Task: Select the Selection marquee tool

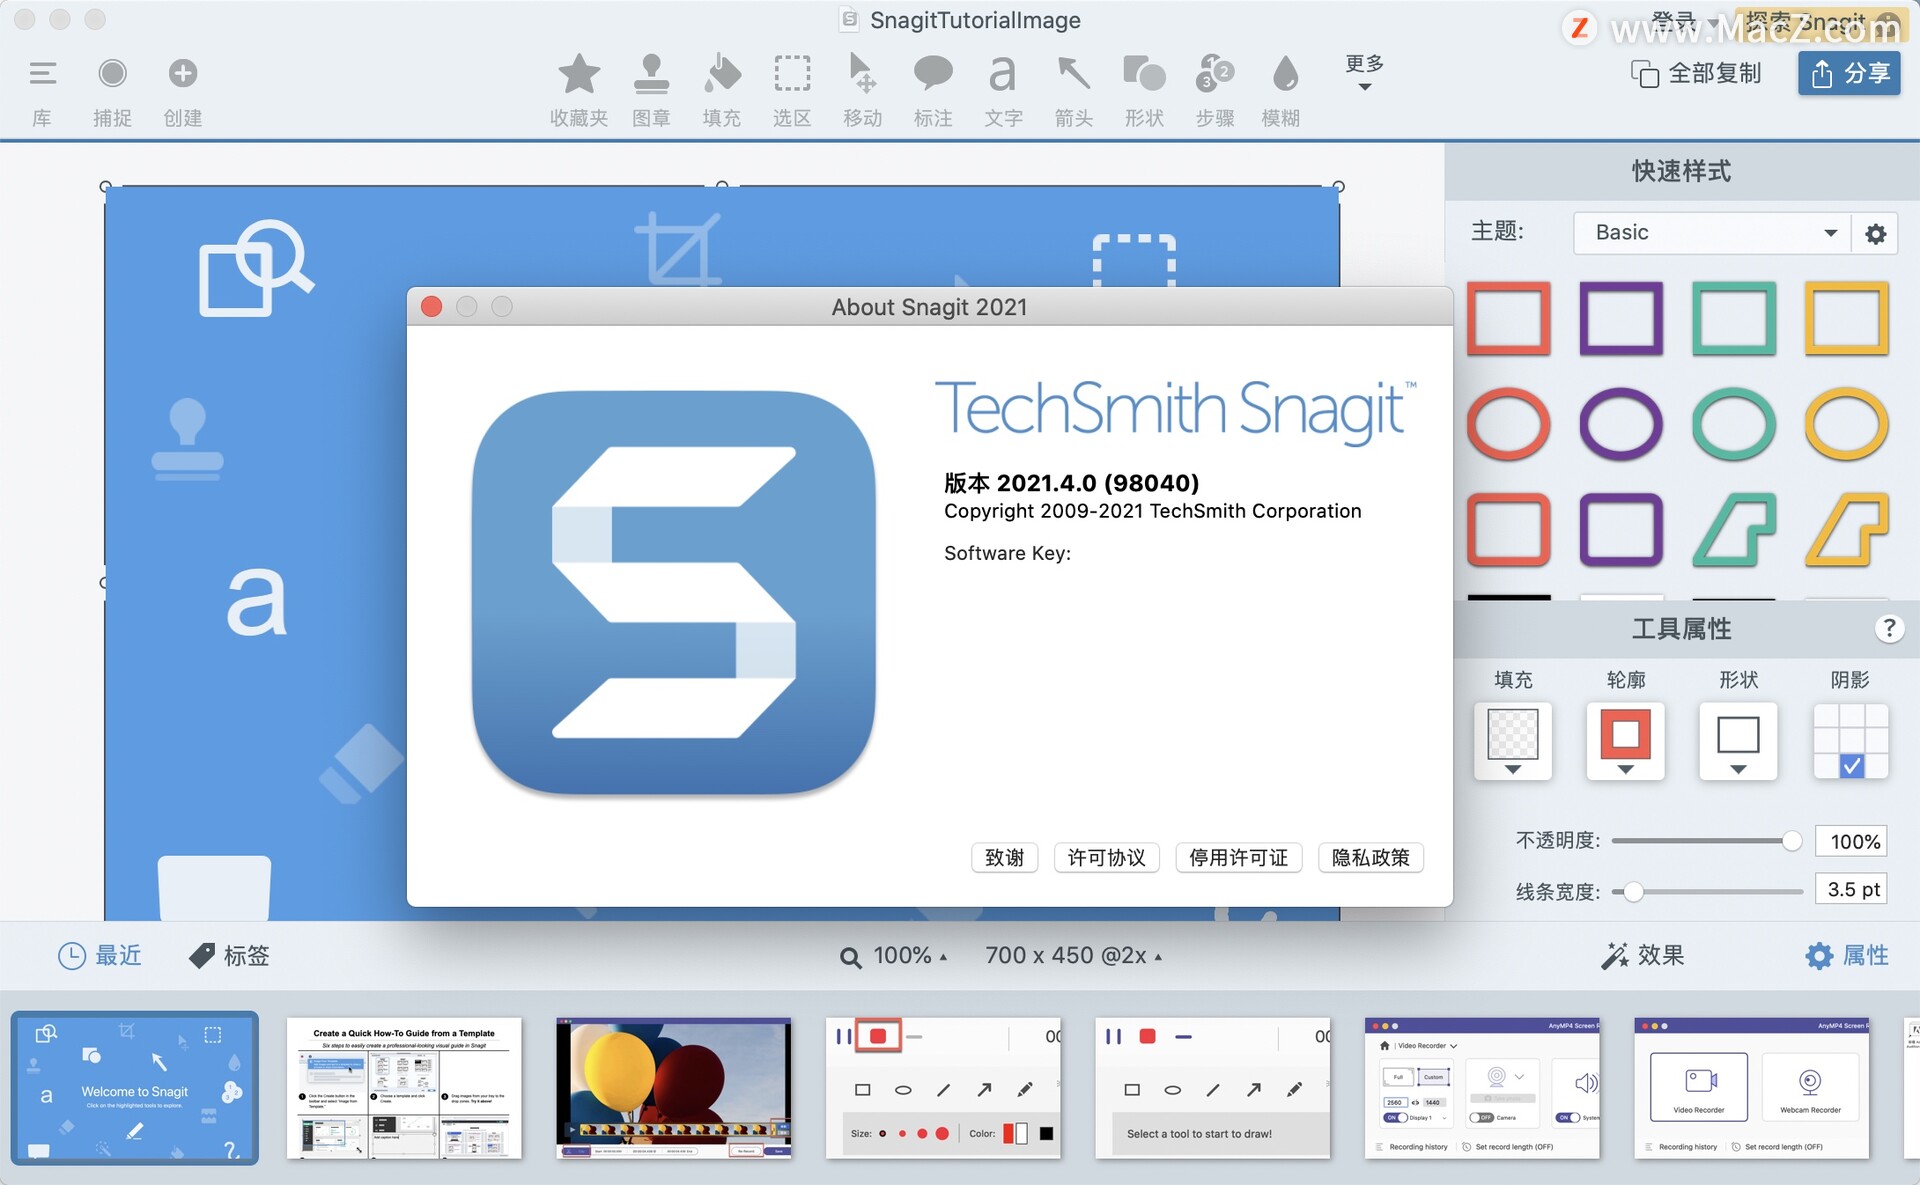Action: click(x=792, y=73)
